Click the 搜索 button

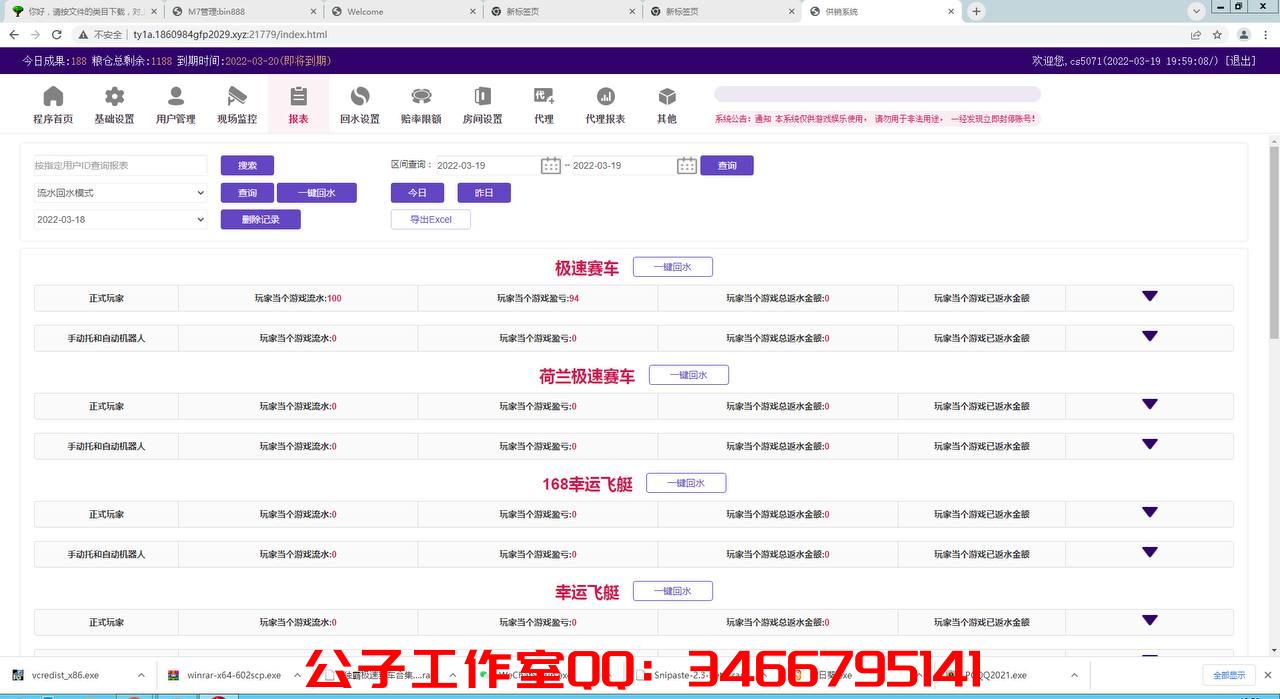click(x=247, y=165)
